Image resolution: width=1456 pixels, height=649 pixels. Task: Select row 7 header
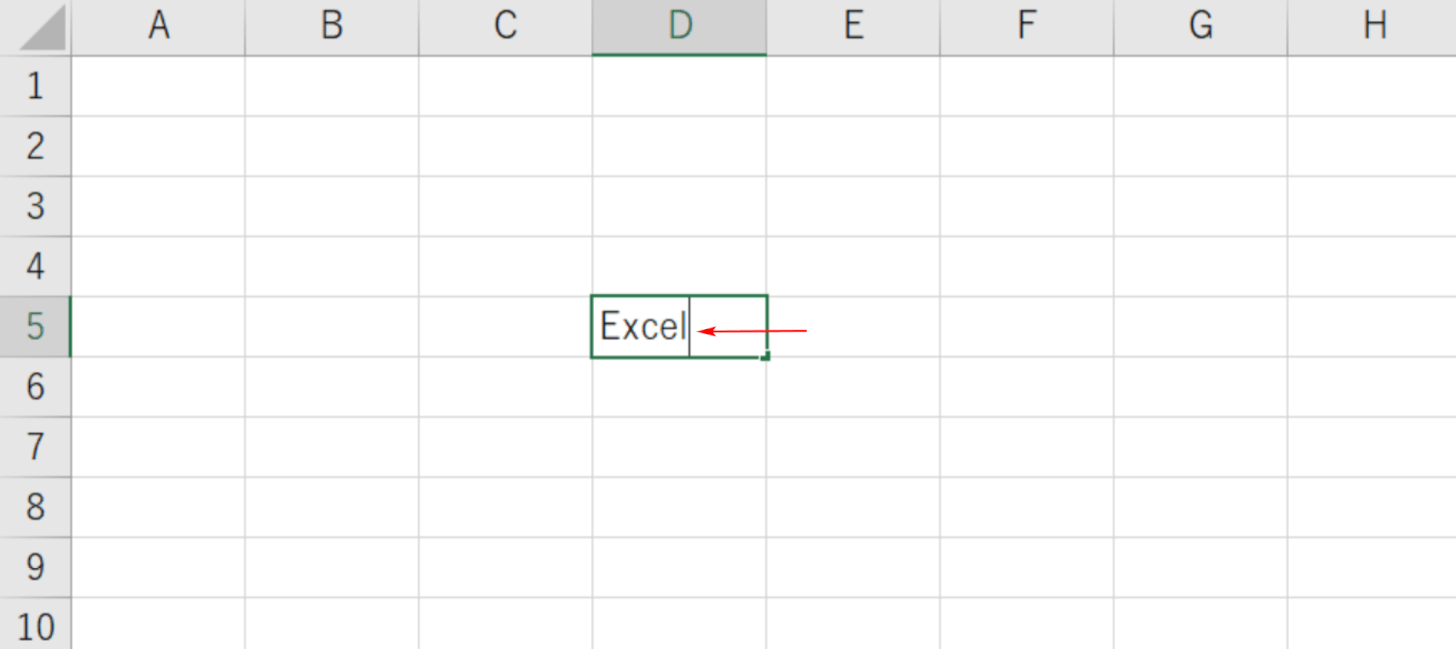[x=35, y=447]
